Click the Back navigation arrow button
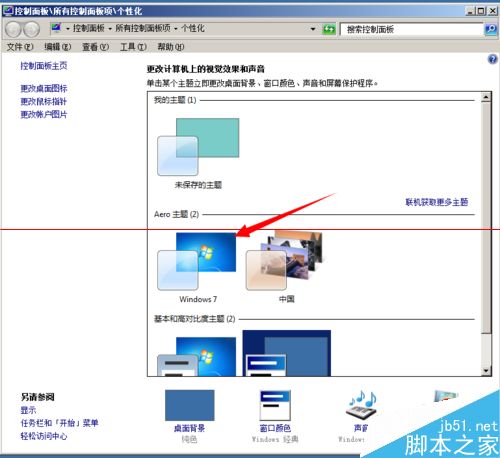This screenshot has width=500, height=458. pos(13,29)
